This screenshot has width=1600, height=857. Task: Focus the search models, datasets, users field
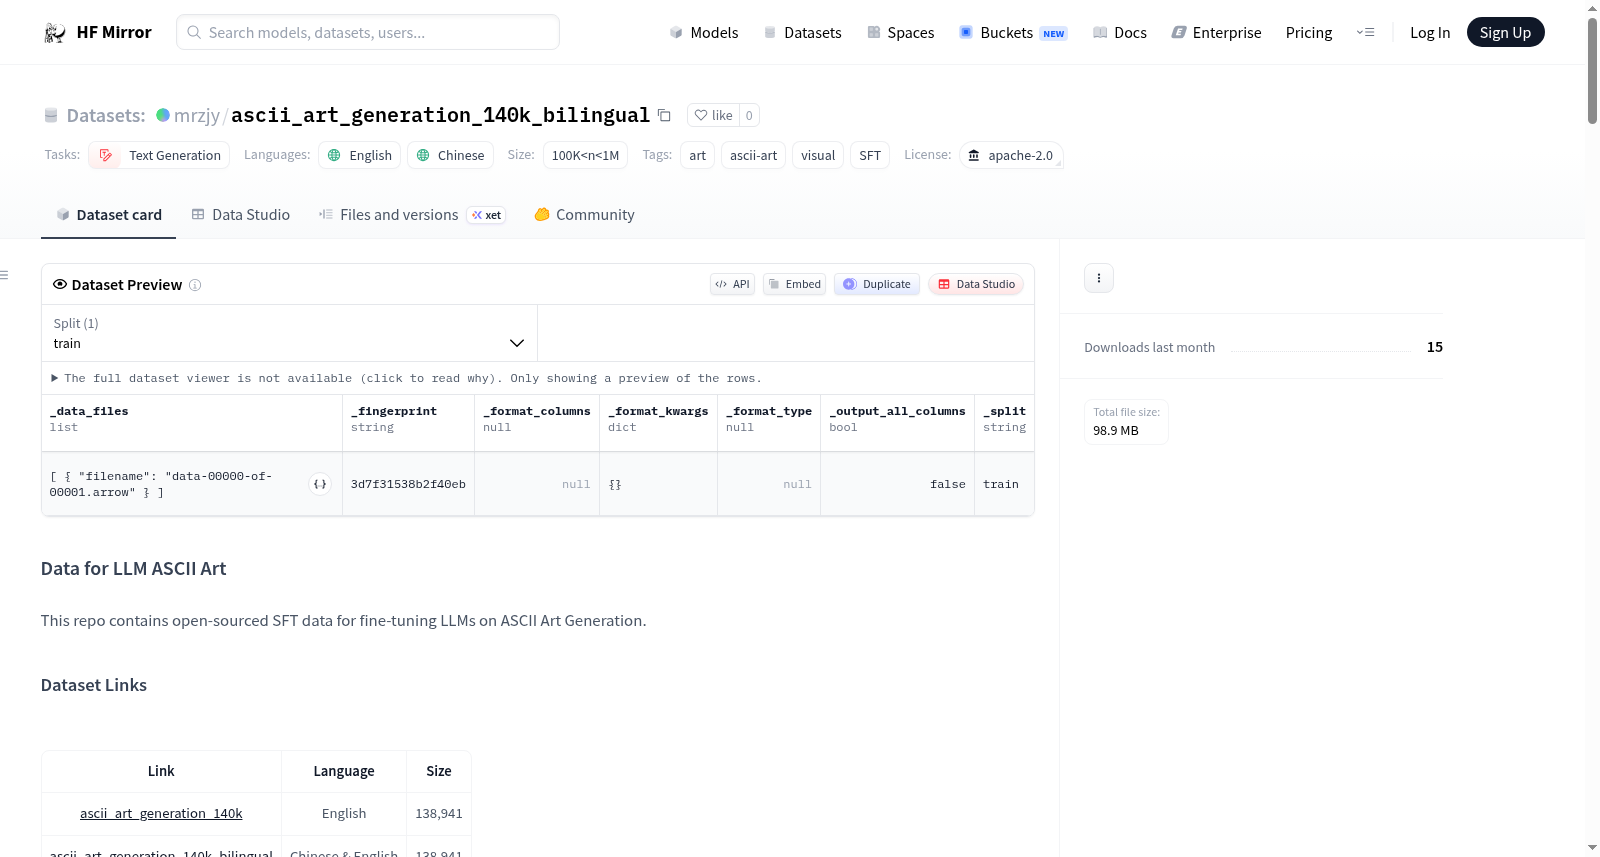(368, 32)
